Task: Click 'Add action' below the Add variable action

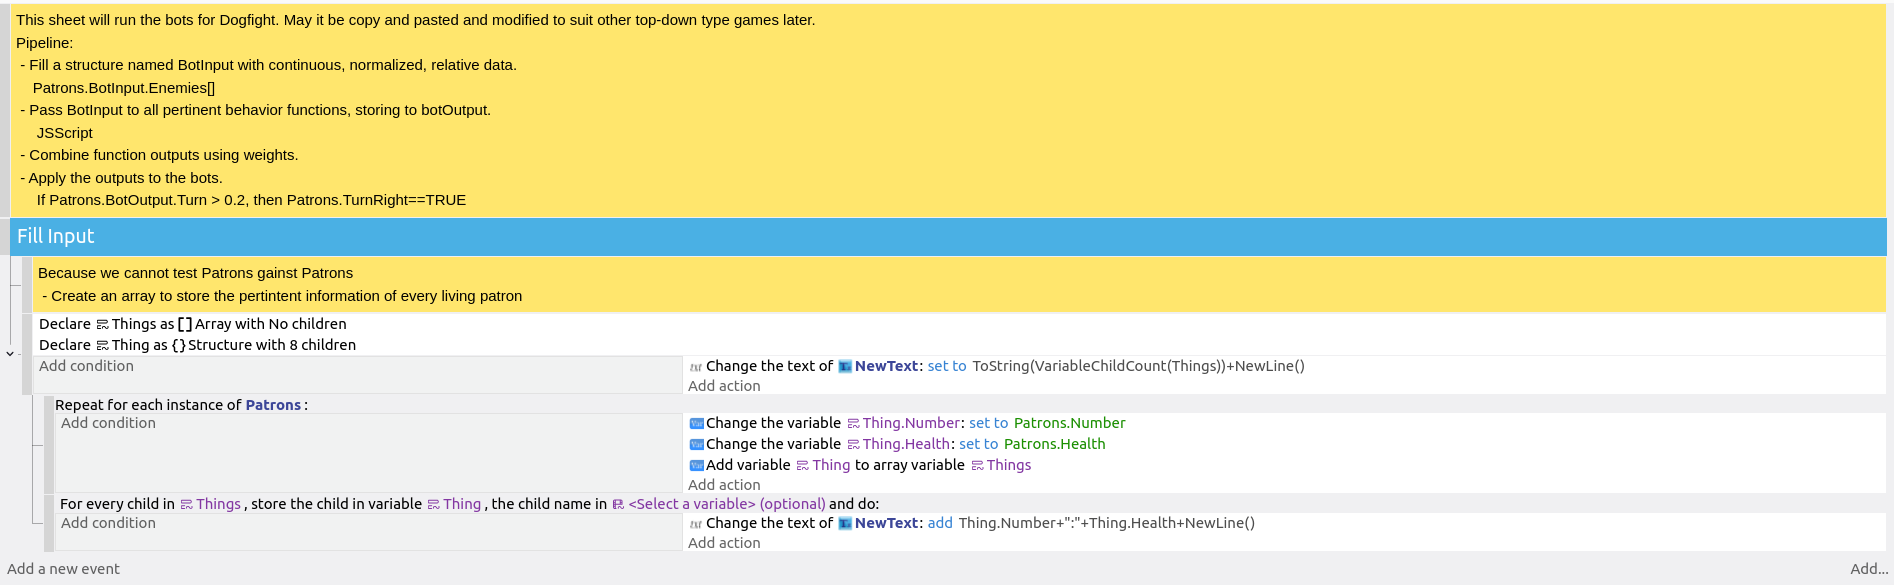Action: pos(724,485)
